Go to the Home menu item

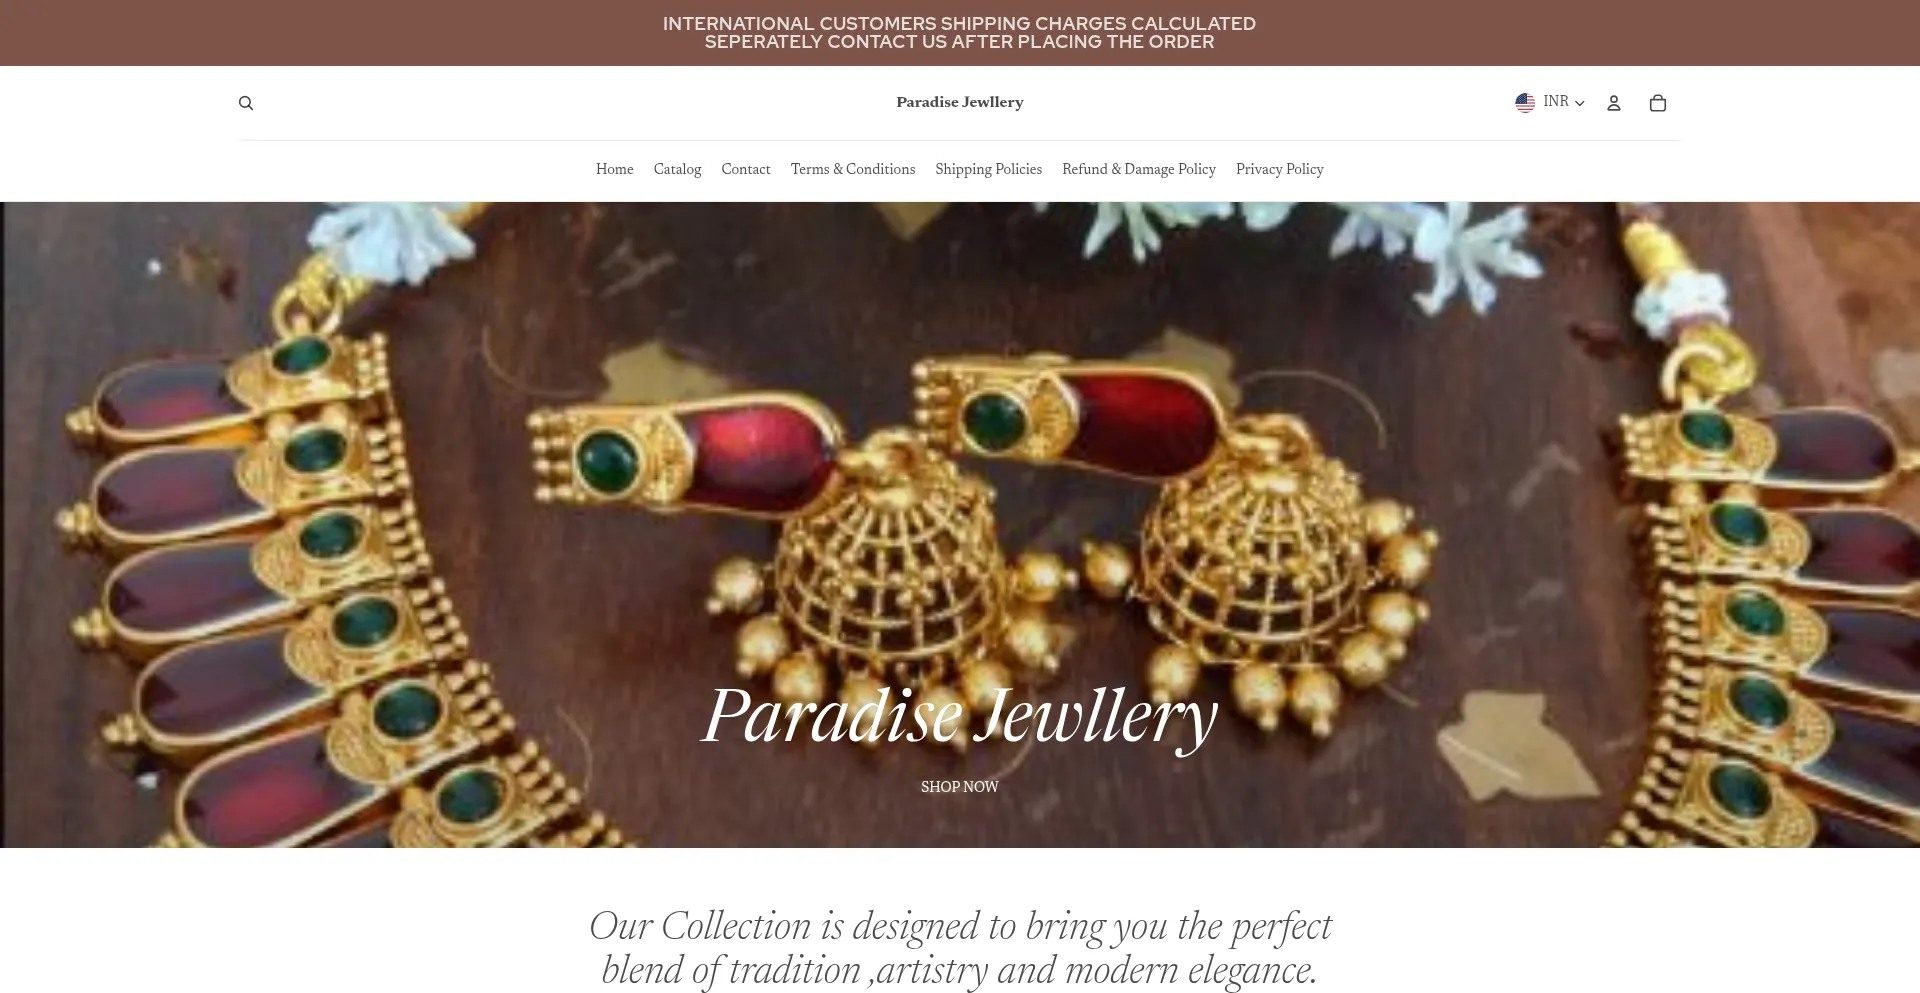click(614, 169)
